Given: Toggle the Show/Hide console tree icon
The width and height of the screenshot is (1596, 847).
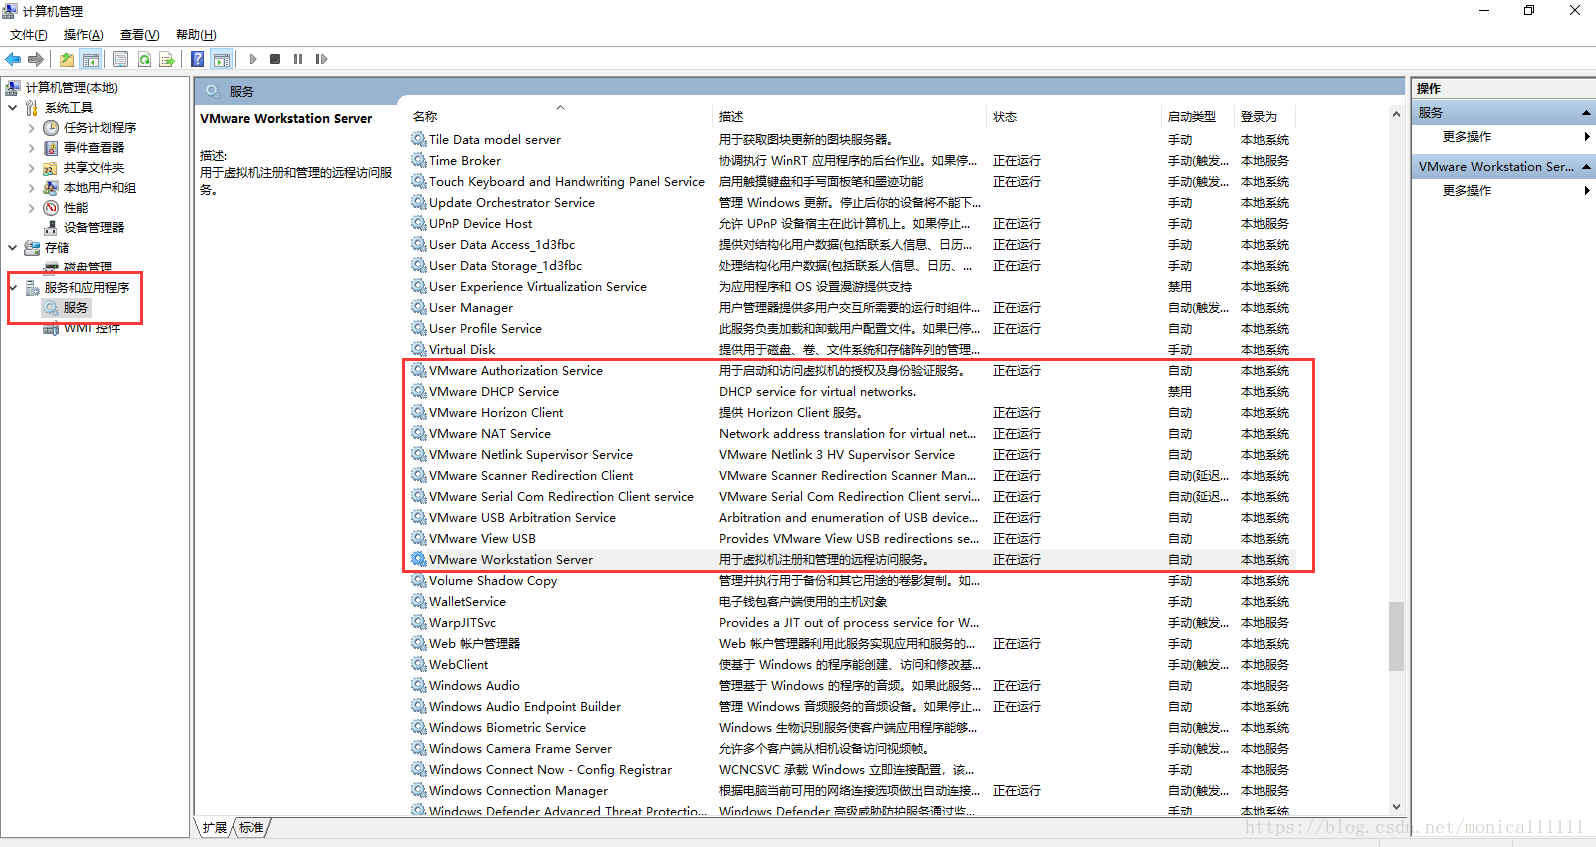Looking at the screenshot, I should click(91, 59).
